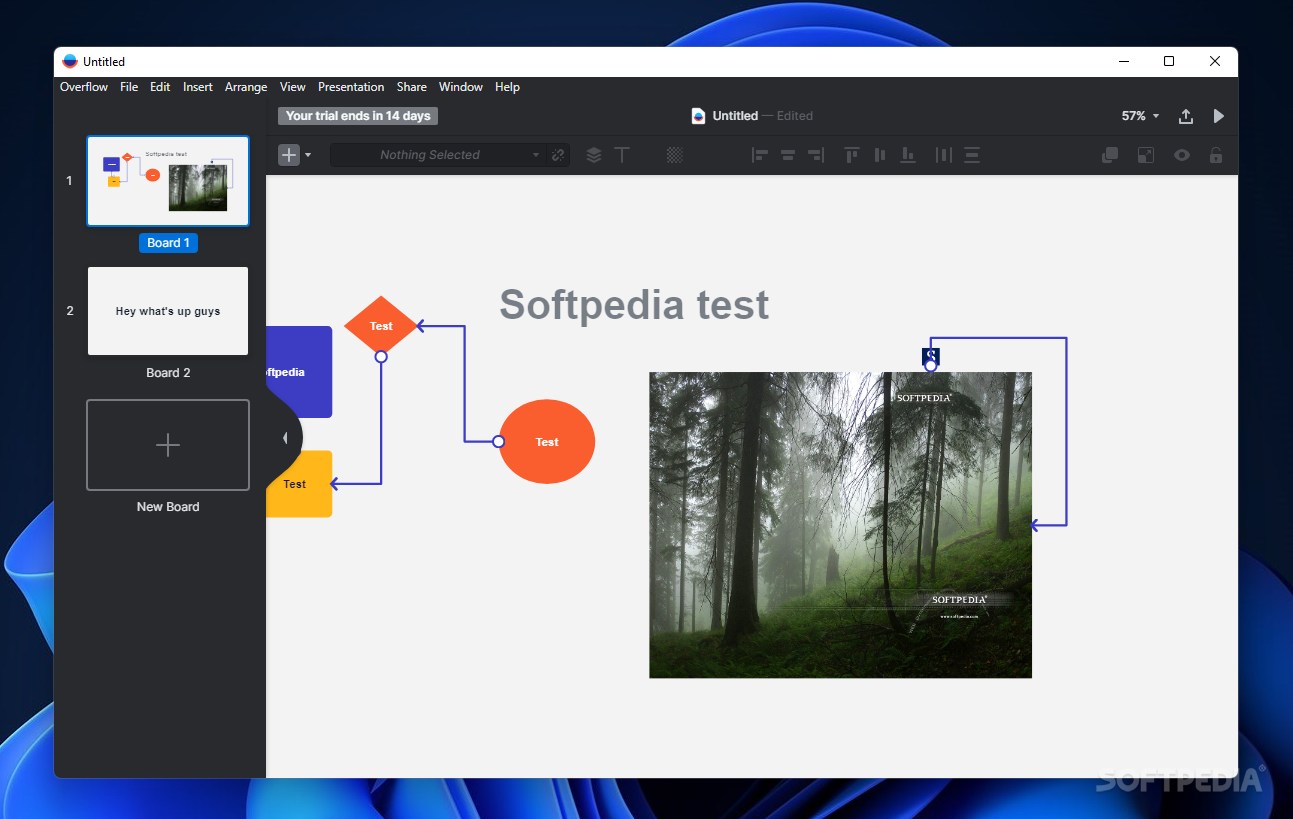1293x819 pixels.
Task: Click the mask/resize square icon in toolbar
Action: [1145, 155]
